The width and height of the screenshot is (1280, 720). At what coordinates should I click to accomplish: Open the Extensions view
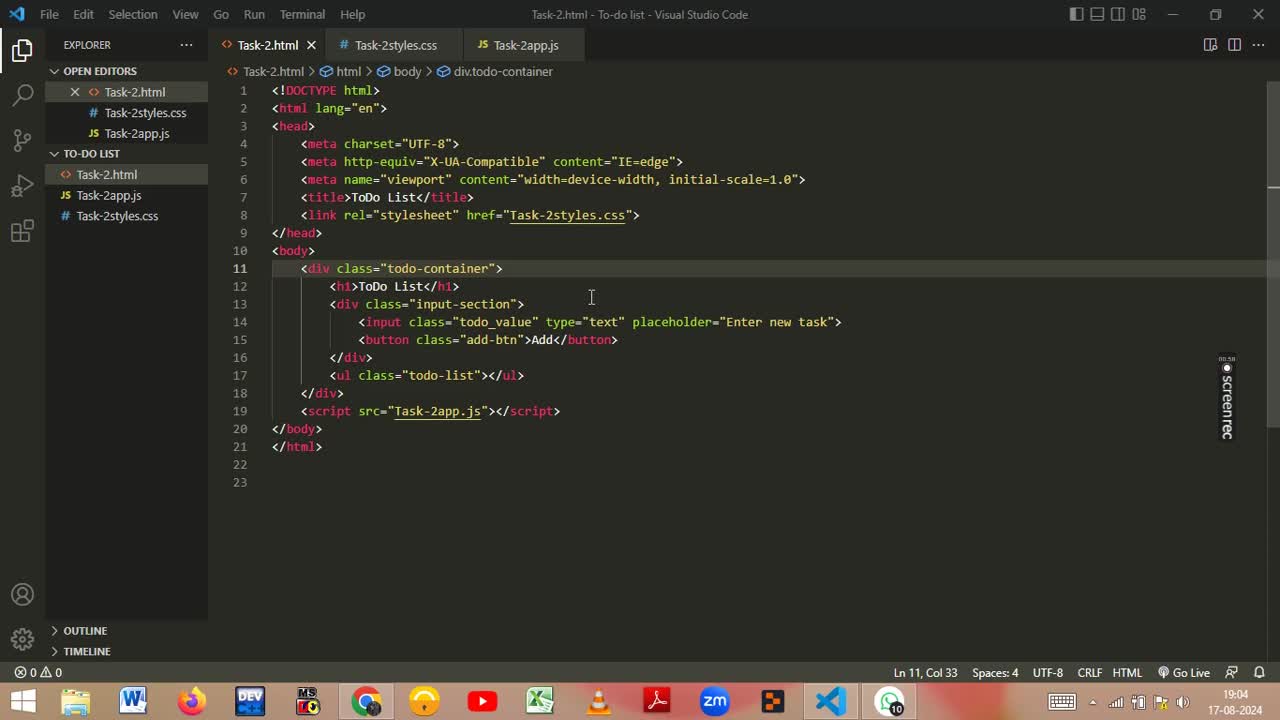coord(22,233)
